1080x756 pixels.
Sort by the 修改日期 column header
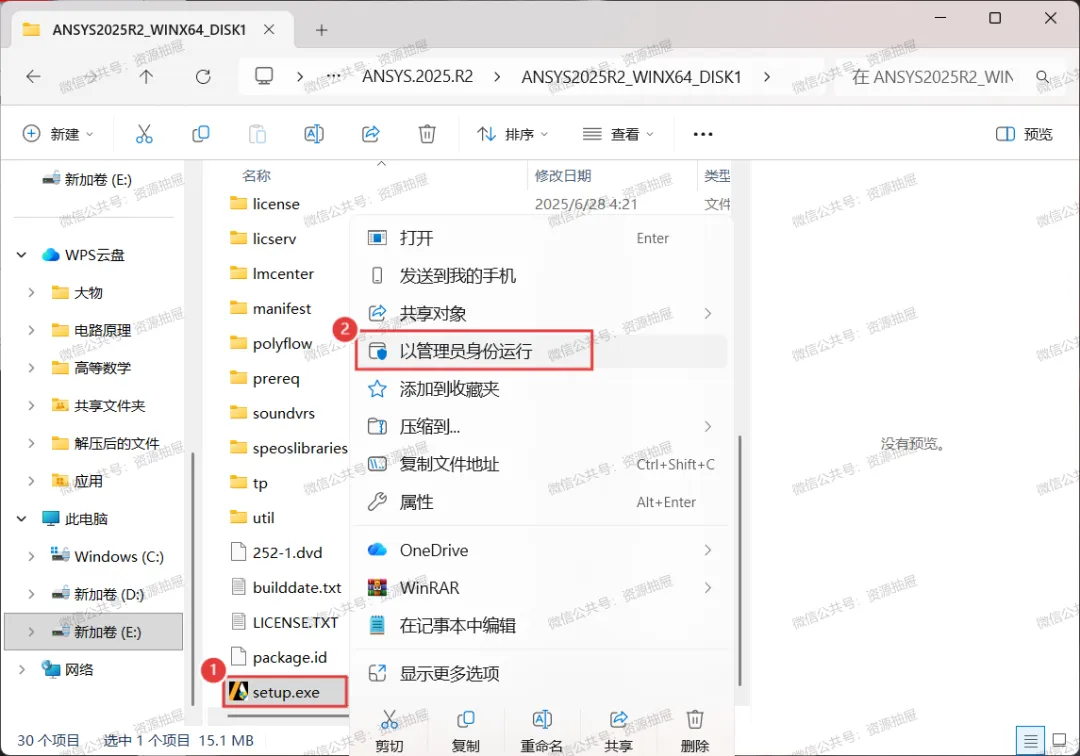pos(563,176)
